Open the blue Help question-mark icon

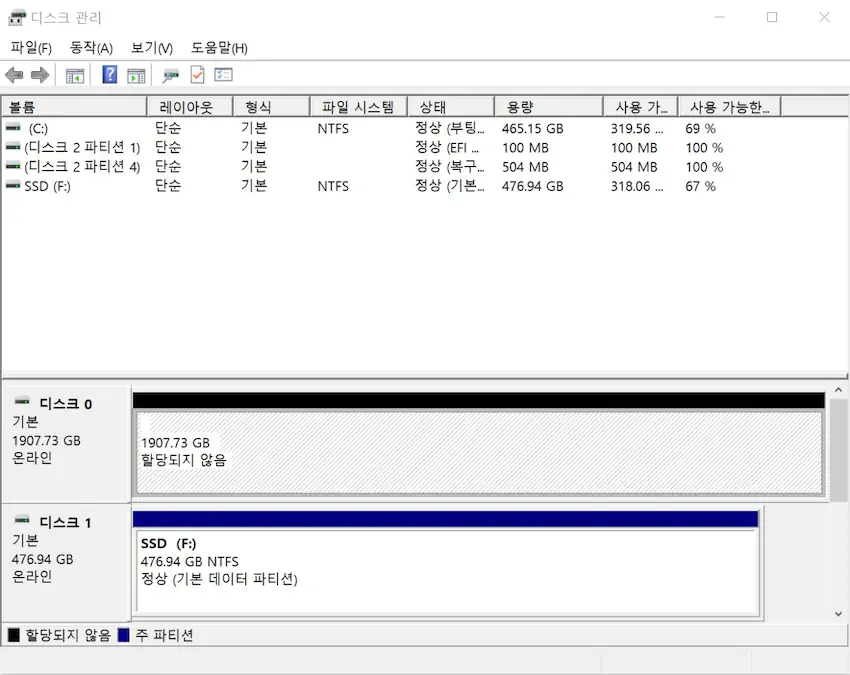110,74
